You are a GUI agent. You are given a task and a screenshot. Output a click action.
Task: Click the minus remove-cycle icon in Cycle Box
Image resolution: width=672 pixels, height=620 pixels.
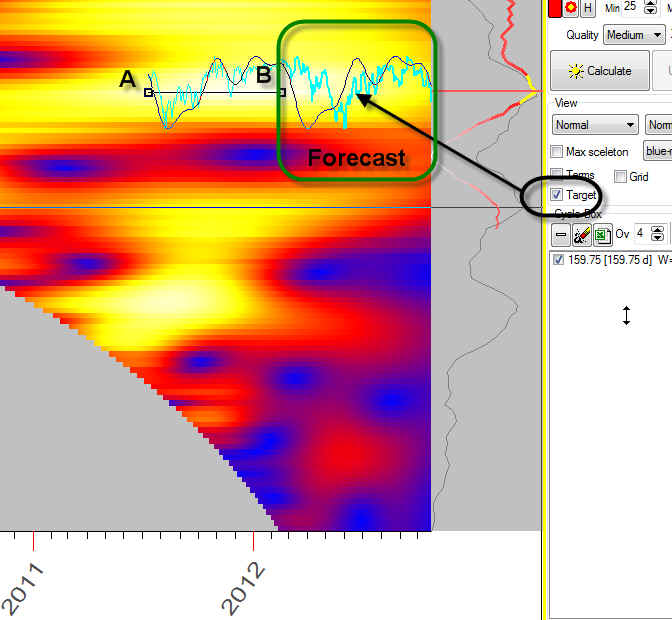[562, 235]
